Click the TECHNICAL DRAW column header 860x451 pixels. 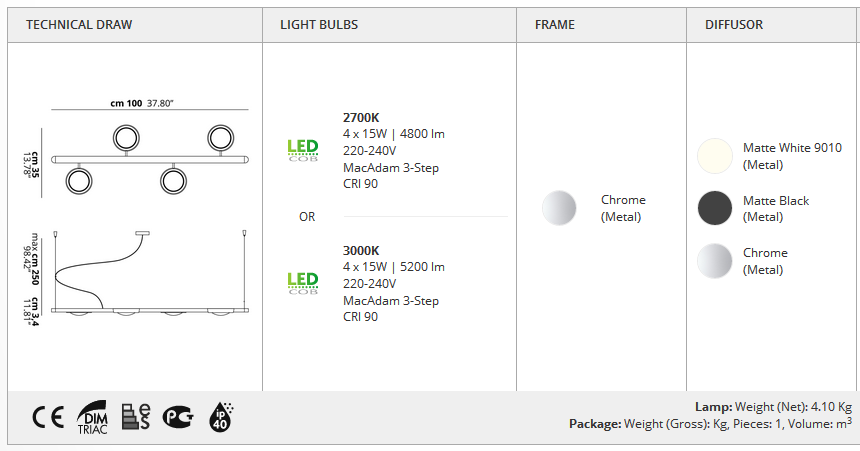point(79,25)
